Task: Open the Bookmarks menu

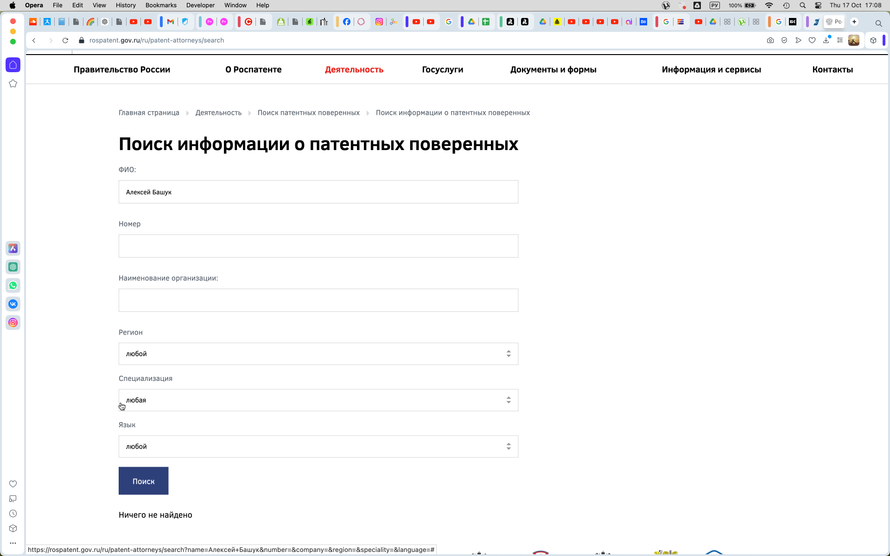Action: point(161,5)
